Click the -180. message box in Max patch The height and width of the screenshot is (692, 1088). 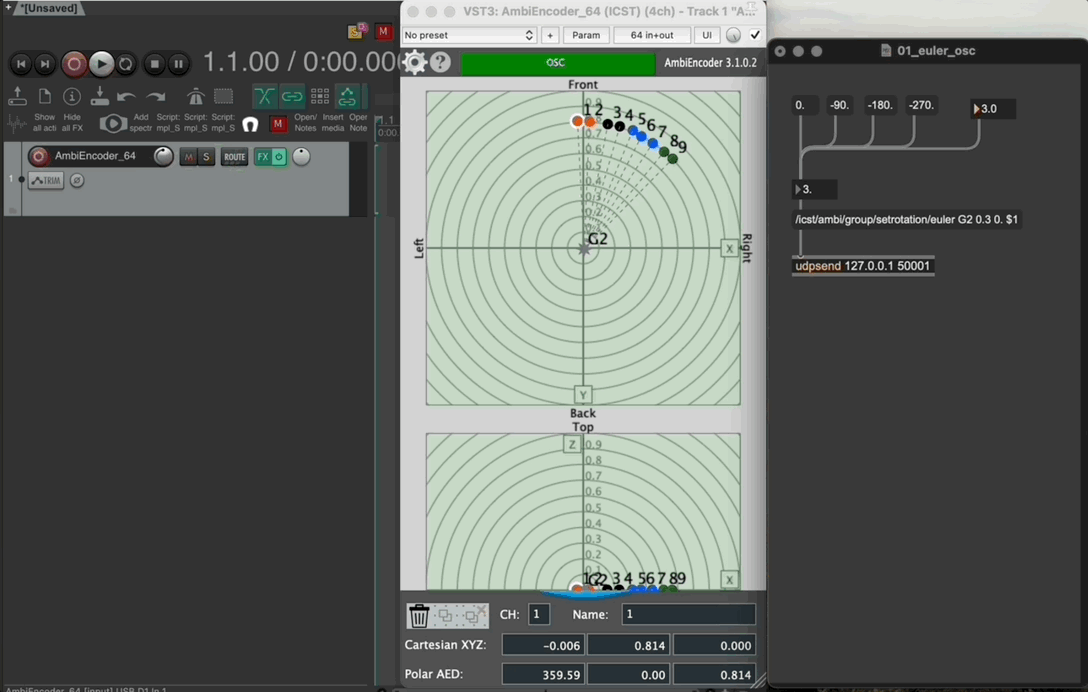point(881,105)
